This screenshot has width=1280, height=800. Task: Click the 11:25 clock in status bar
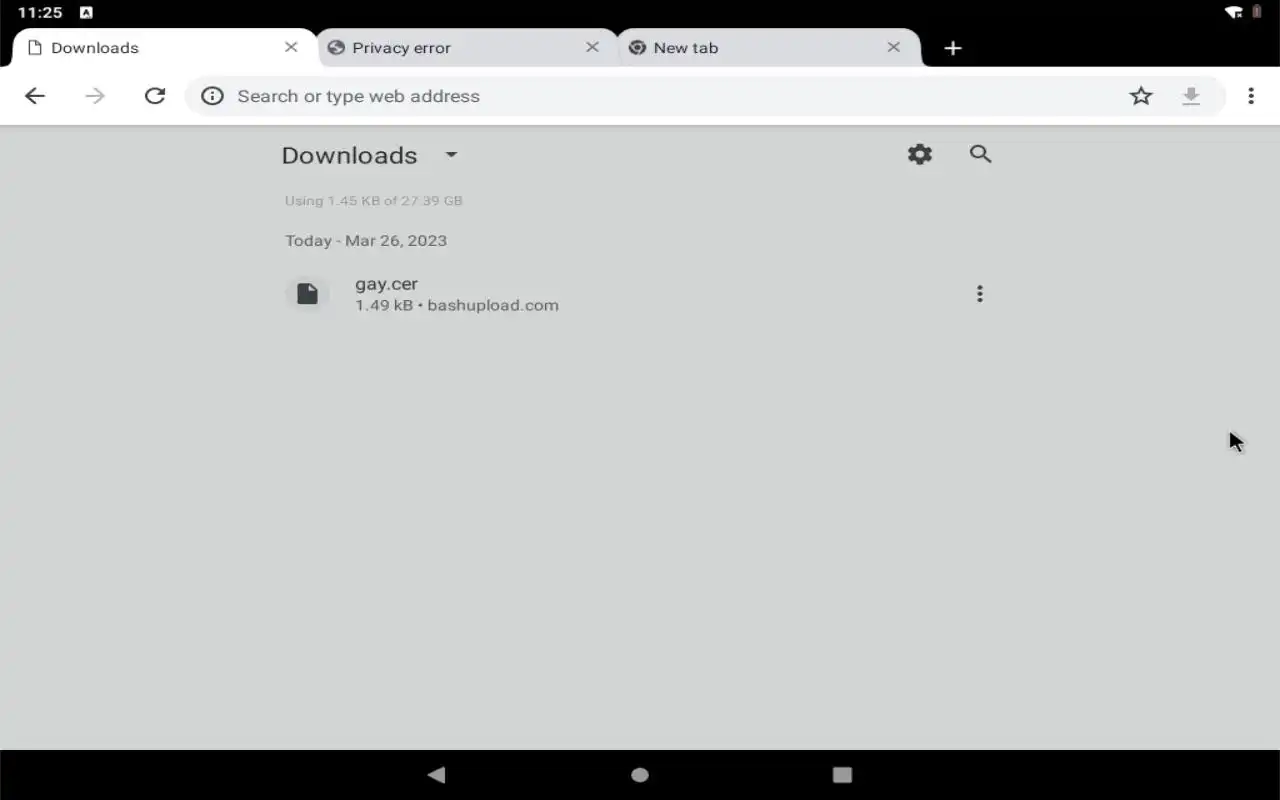point(40,12)
